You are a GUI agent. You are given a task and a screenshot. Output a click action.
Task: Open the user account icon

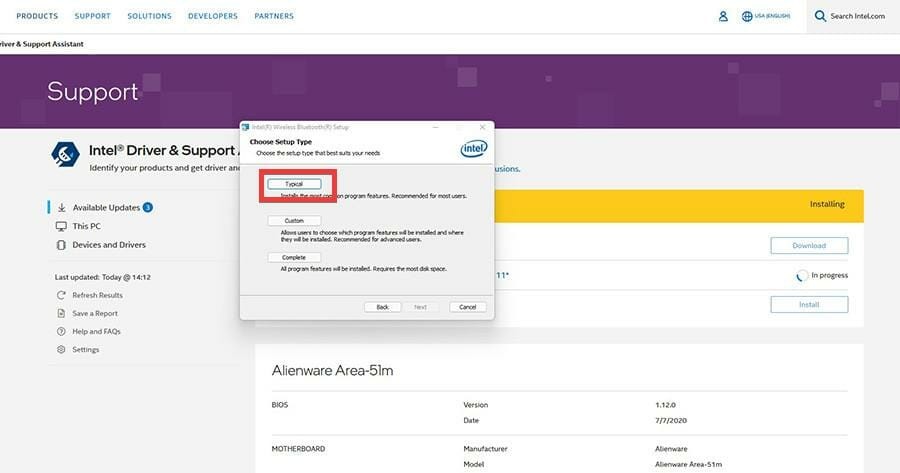(x=723, y=16)
